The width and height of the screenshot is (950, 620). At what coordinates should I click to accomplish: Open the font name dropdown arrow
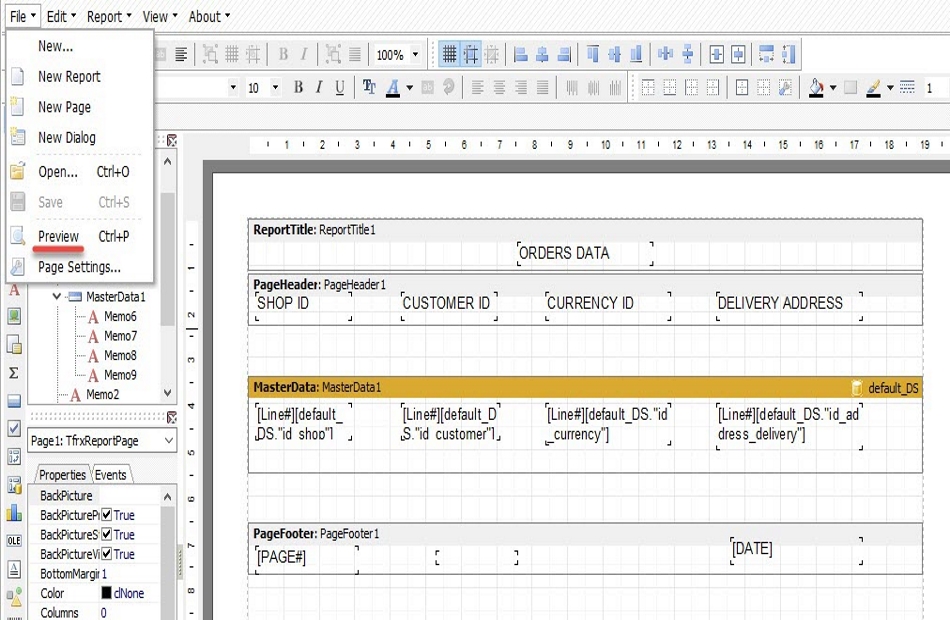point(233,87)
